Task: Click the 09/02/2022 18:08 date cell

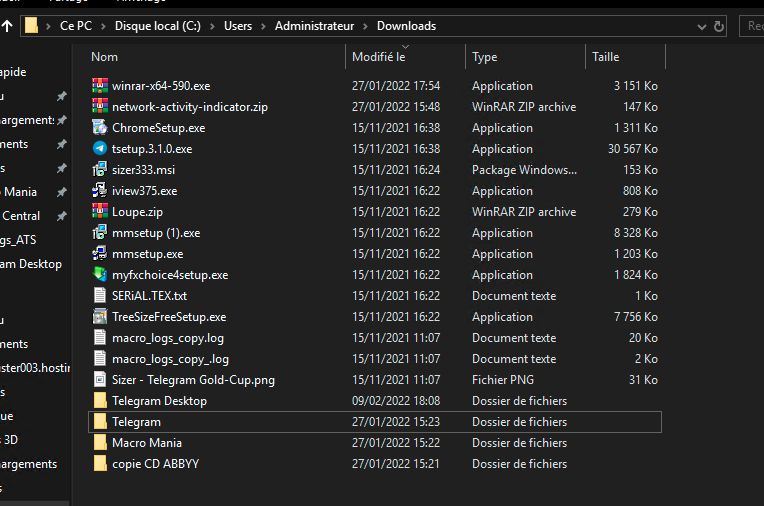Action: pos(396,401)
